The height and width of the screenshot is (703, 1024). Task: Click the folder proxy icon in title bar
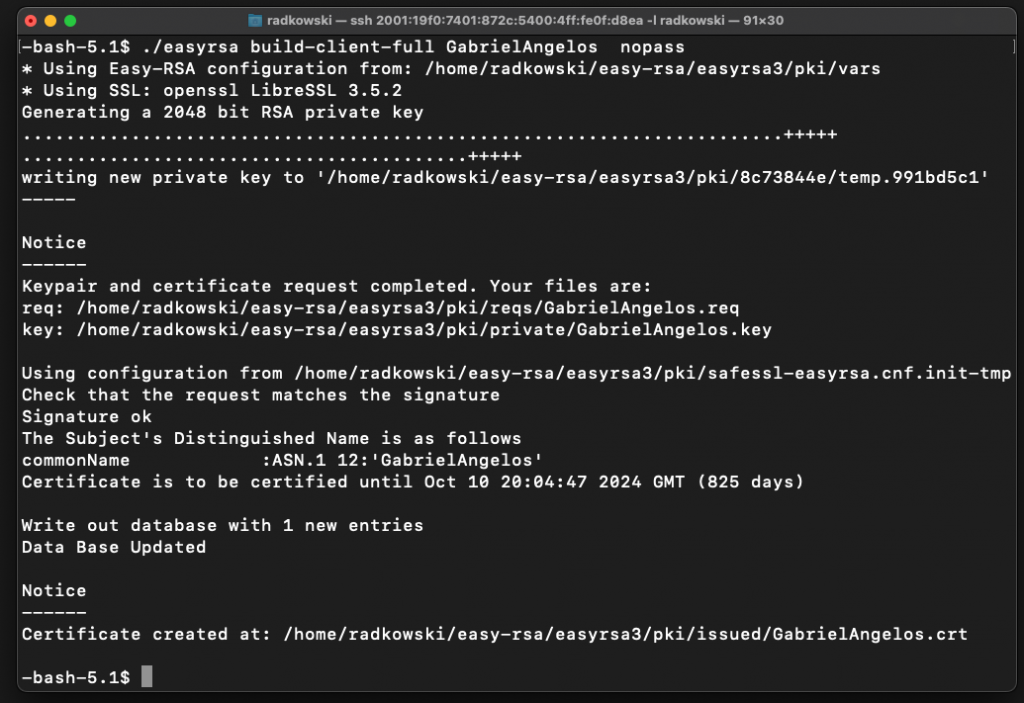tap(255, 20)
